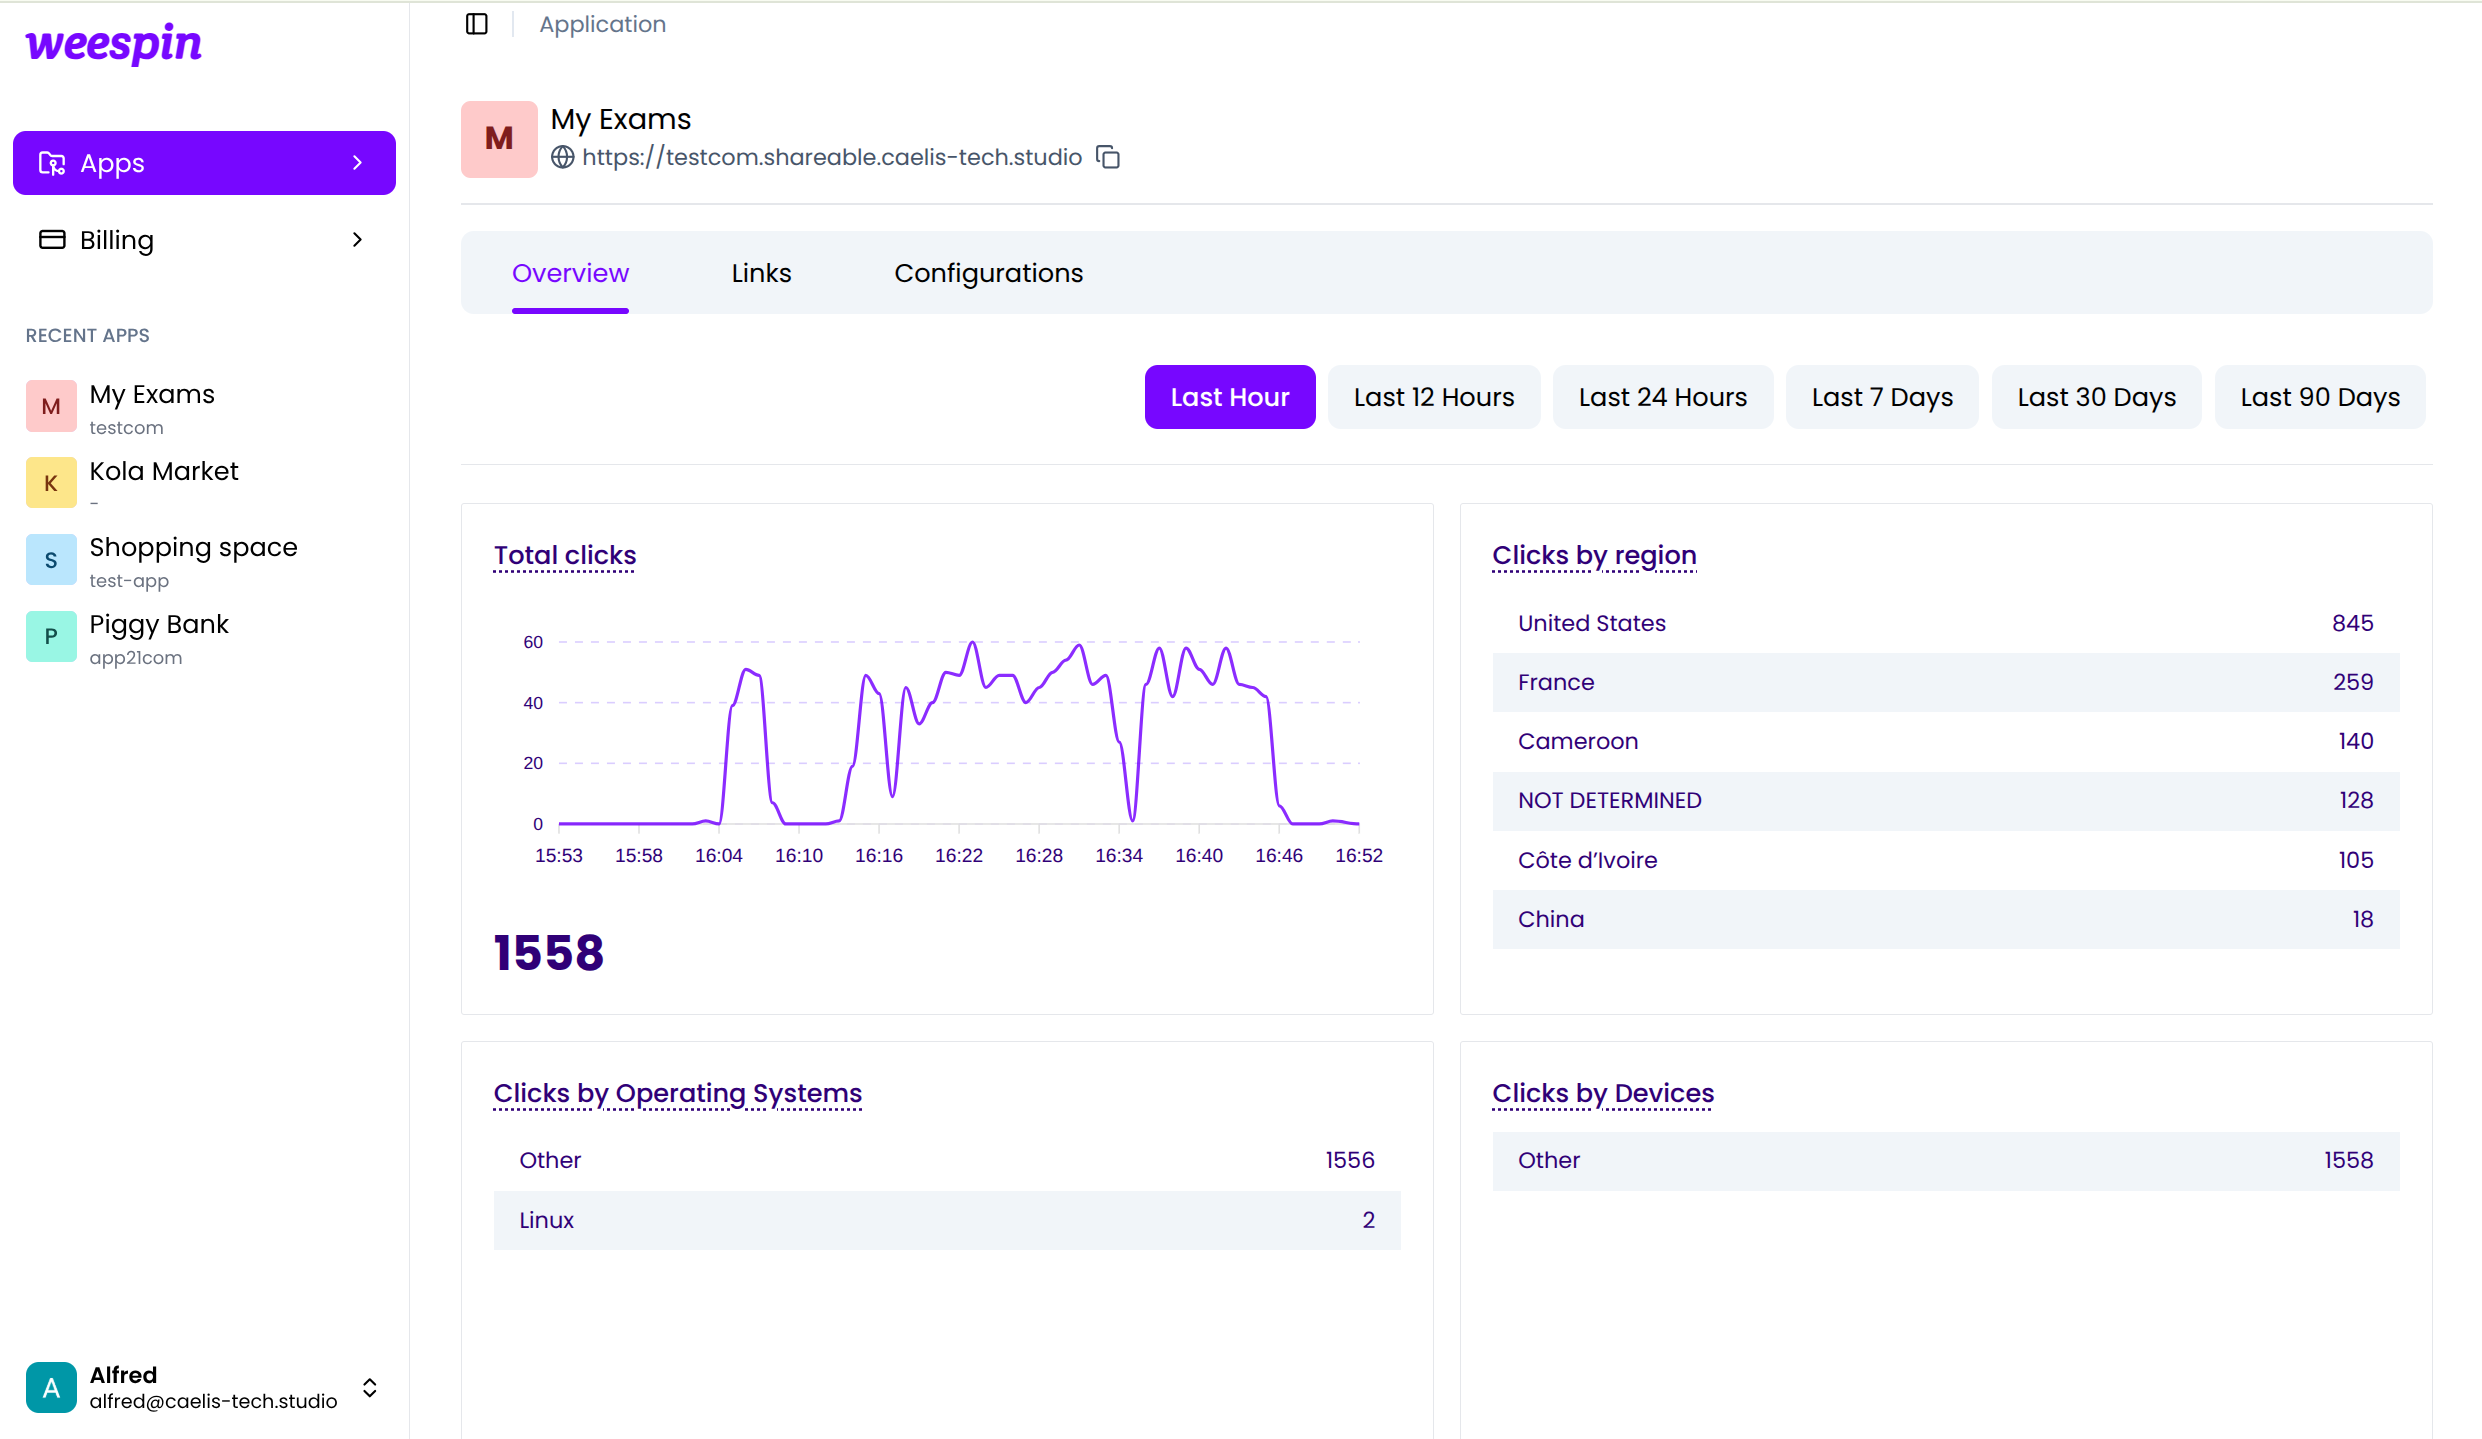Open the My Exams app from recent apps
The height and width of the screenshot is (1439, 2482).
(151, 405)
